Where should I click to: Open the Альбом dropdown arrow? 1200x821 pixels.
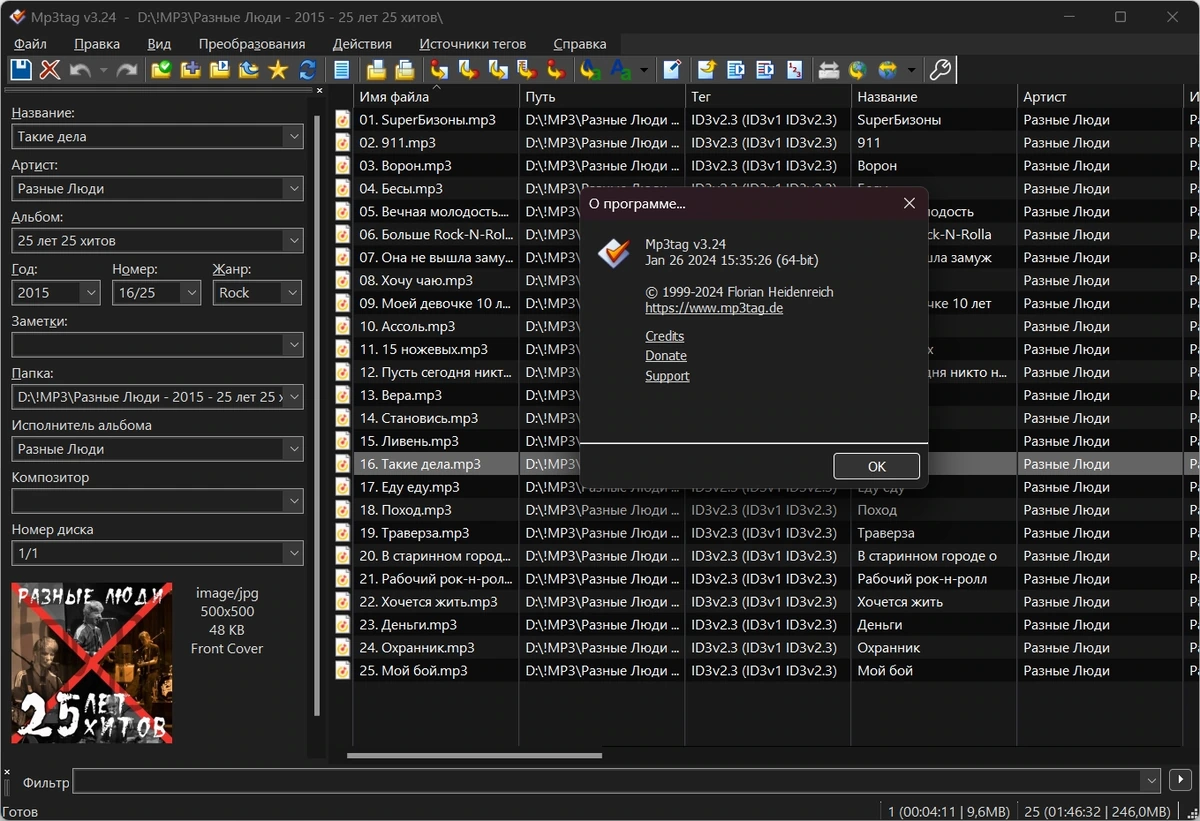(x=292, y=240)
